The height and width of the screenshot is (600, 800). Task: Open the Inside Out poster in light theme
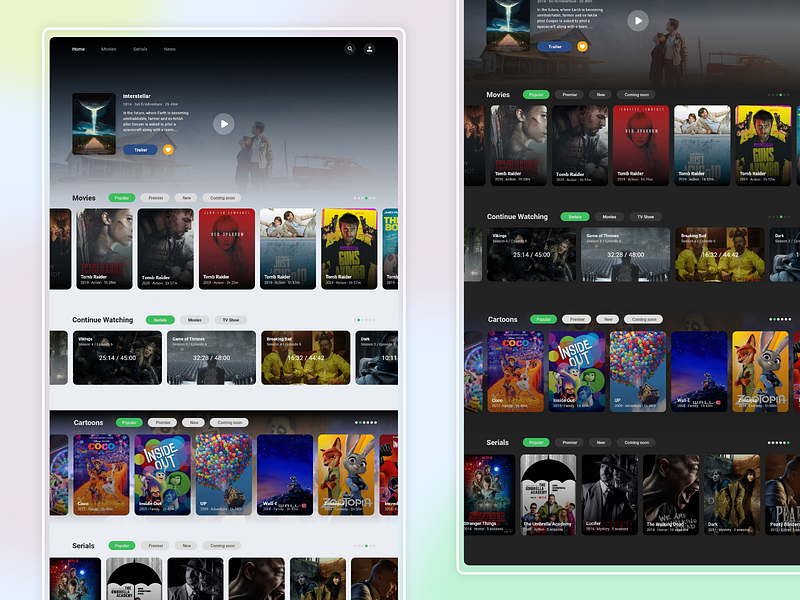(162, 475)
